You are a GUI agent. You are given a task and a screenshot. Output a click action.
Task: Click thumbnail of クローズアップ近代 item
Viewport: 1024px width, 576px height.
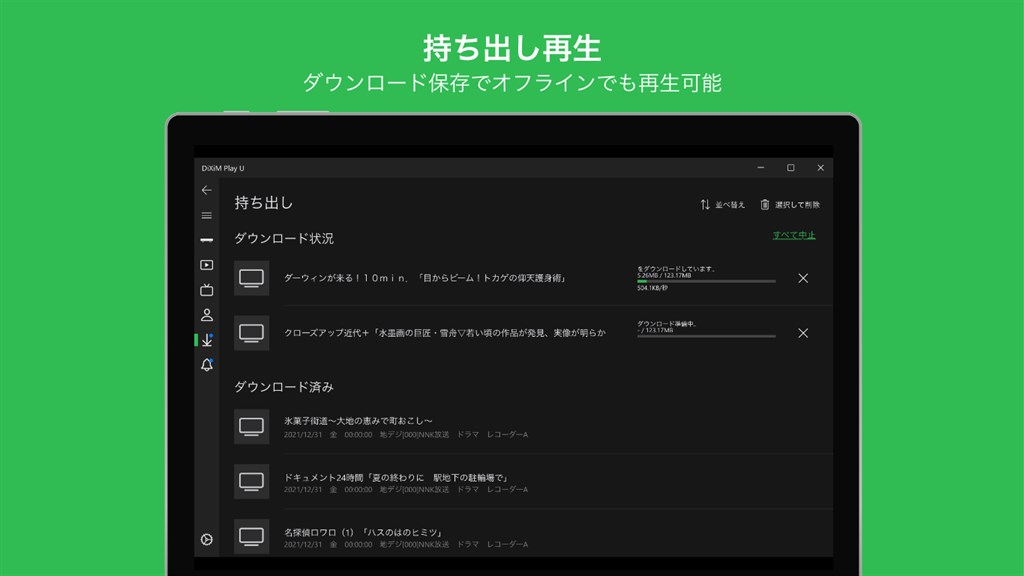(251, 333)
